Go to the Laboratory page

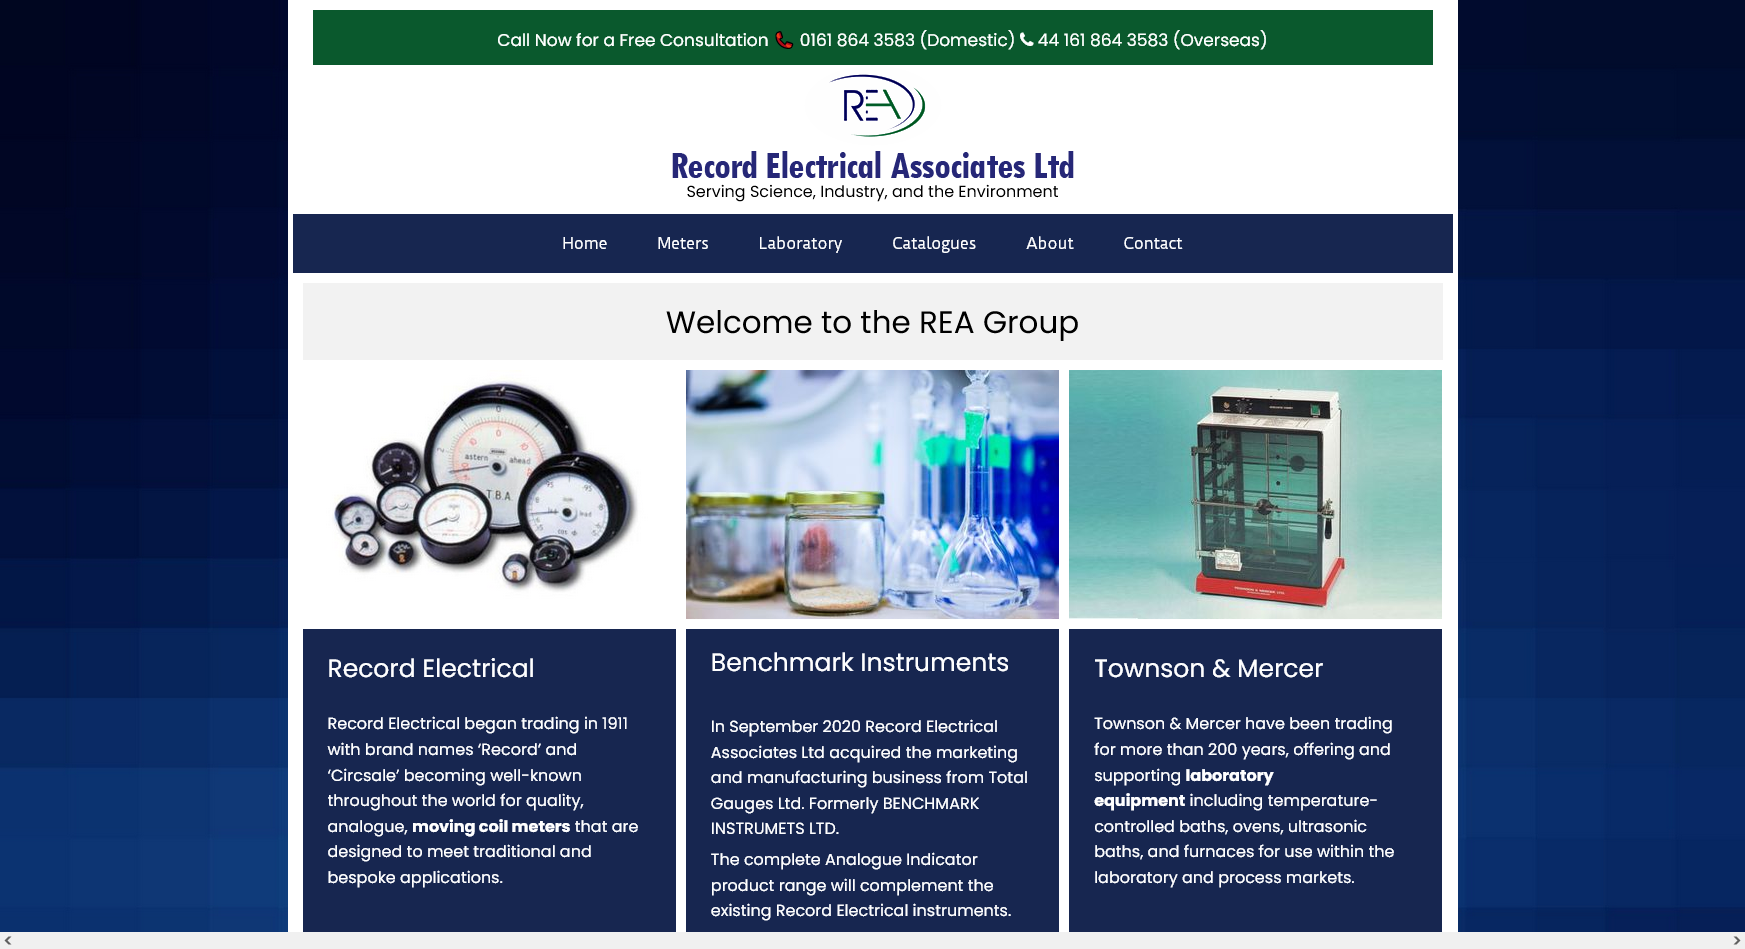[x=800, y=243]
